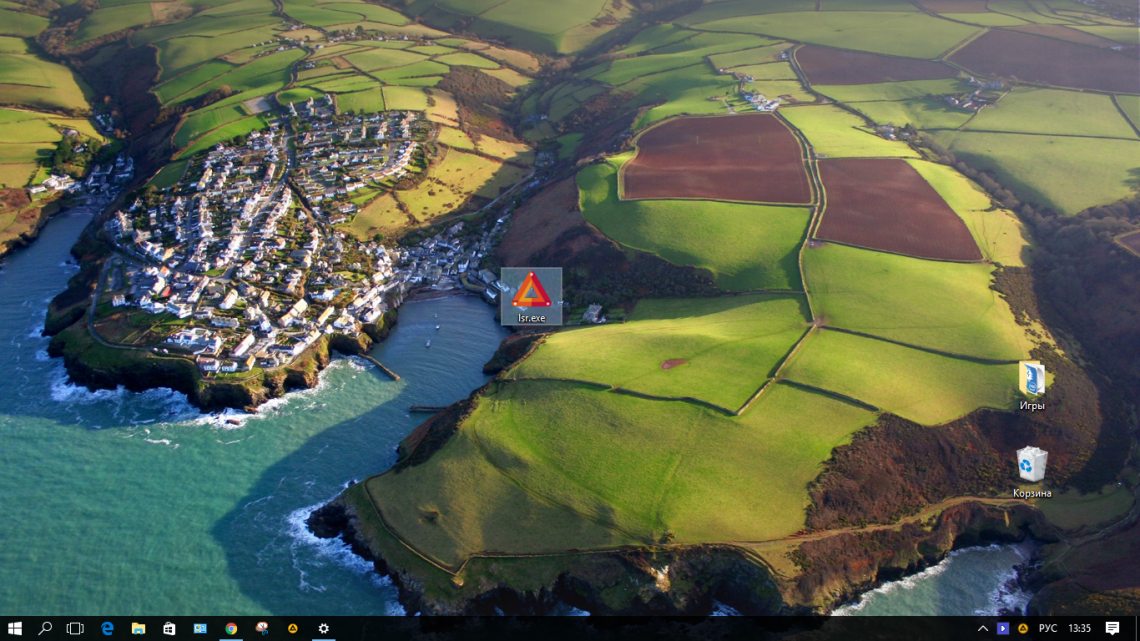Launch Microsoft Edge from the taskbar

[107, 629]
